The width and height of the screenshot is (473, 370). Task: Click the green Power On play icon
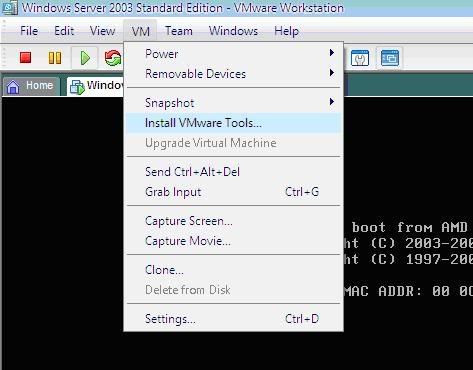85,58
